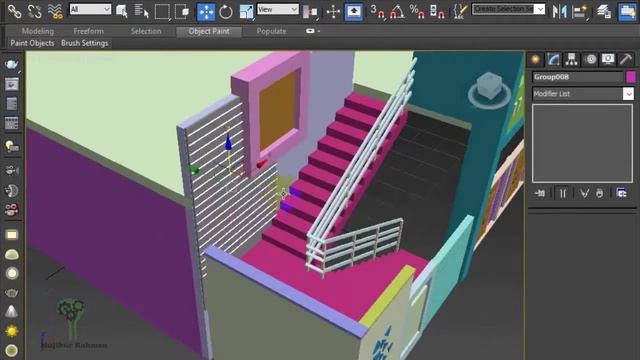
Task: Select the Link tool in main toolbar
Action: click(x=14, y=11)
